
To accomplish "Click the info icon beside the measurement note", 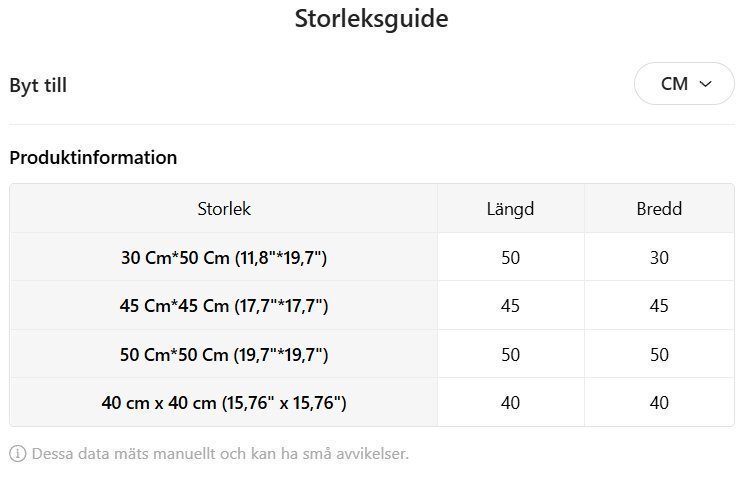I will [17, 453].
